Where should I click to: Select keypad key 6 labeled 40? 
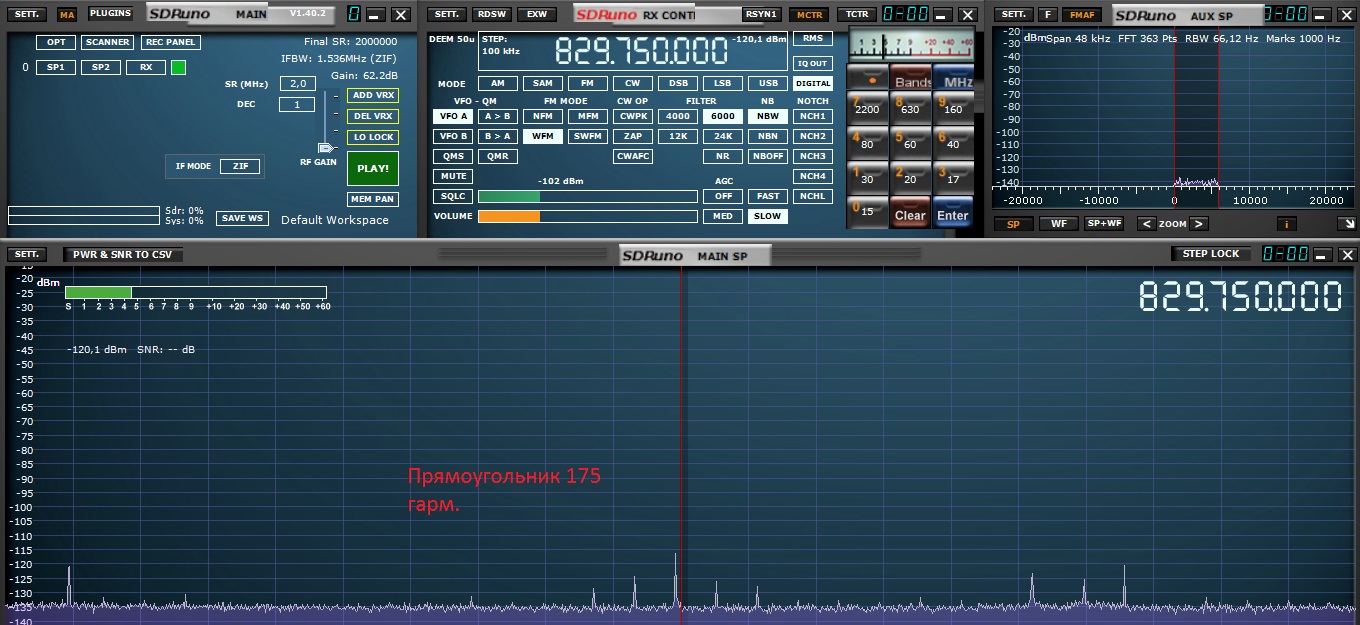click(x=952, y=143)
